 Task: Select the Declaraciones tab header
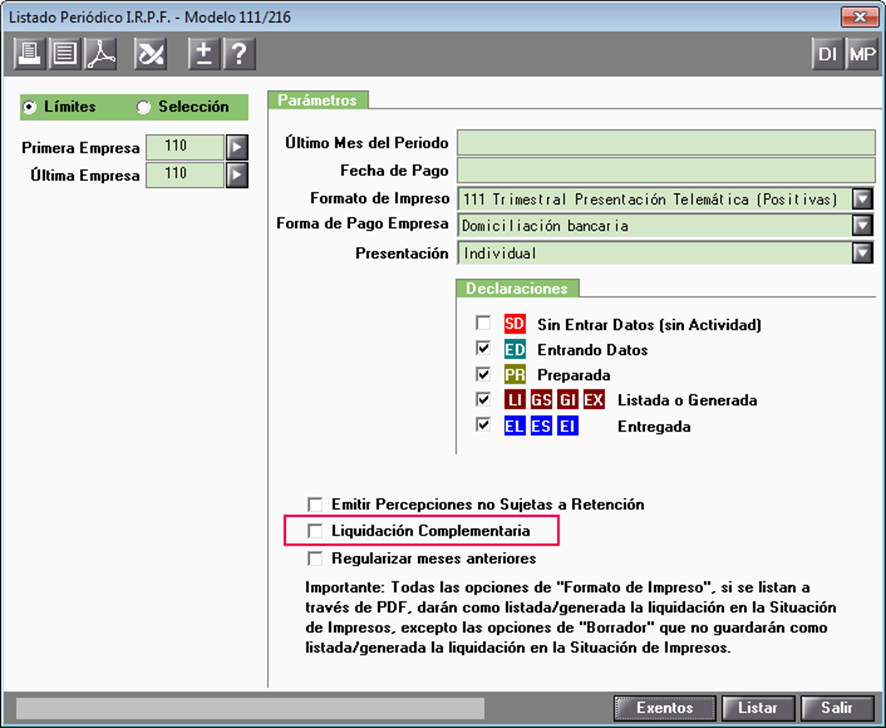click(x=517, y=288)
